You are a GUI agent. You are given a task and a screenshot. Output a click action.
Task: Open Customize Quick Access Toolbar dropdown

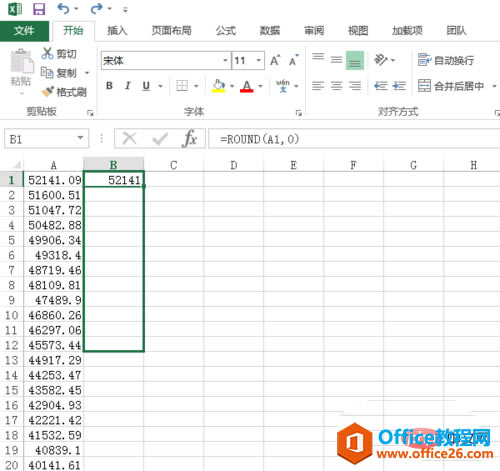pos(125,10)
